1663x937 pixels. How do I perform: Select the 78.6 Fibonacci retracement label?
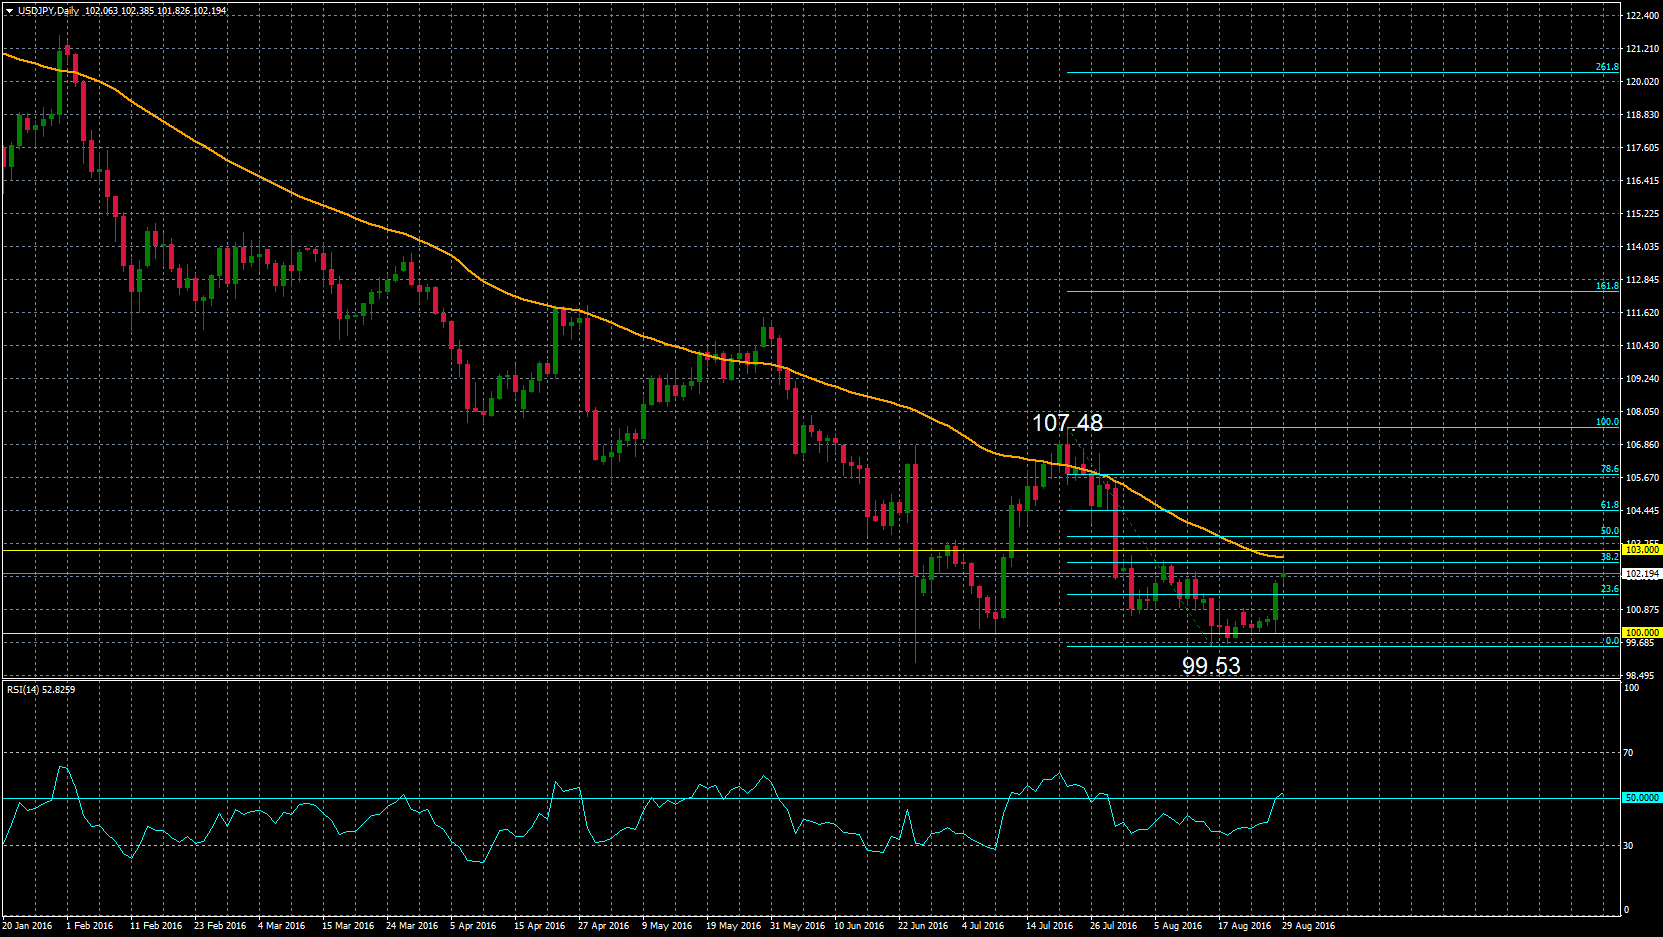coord(1609,469)
